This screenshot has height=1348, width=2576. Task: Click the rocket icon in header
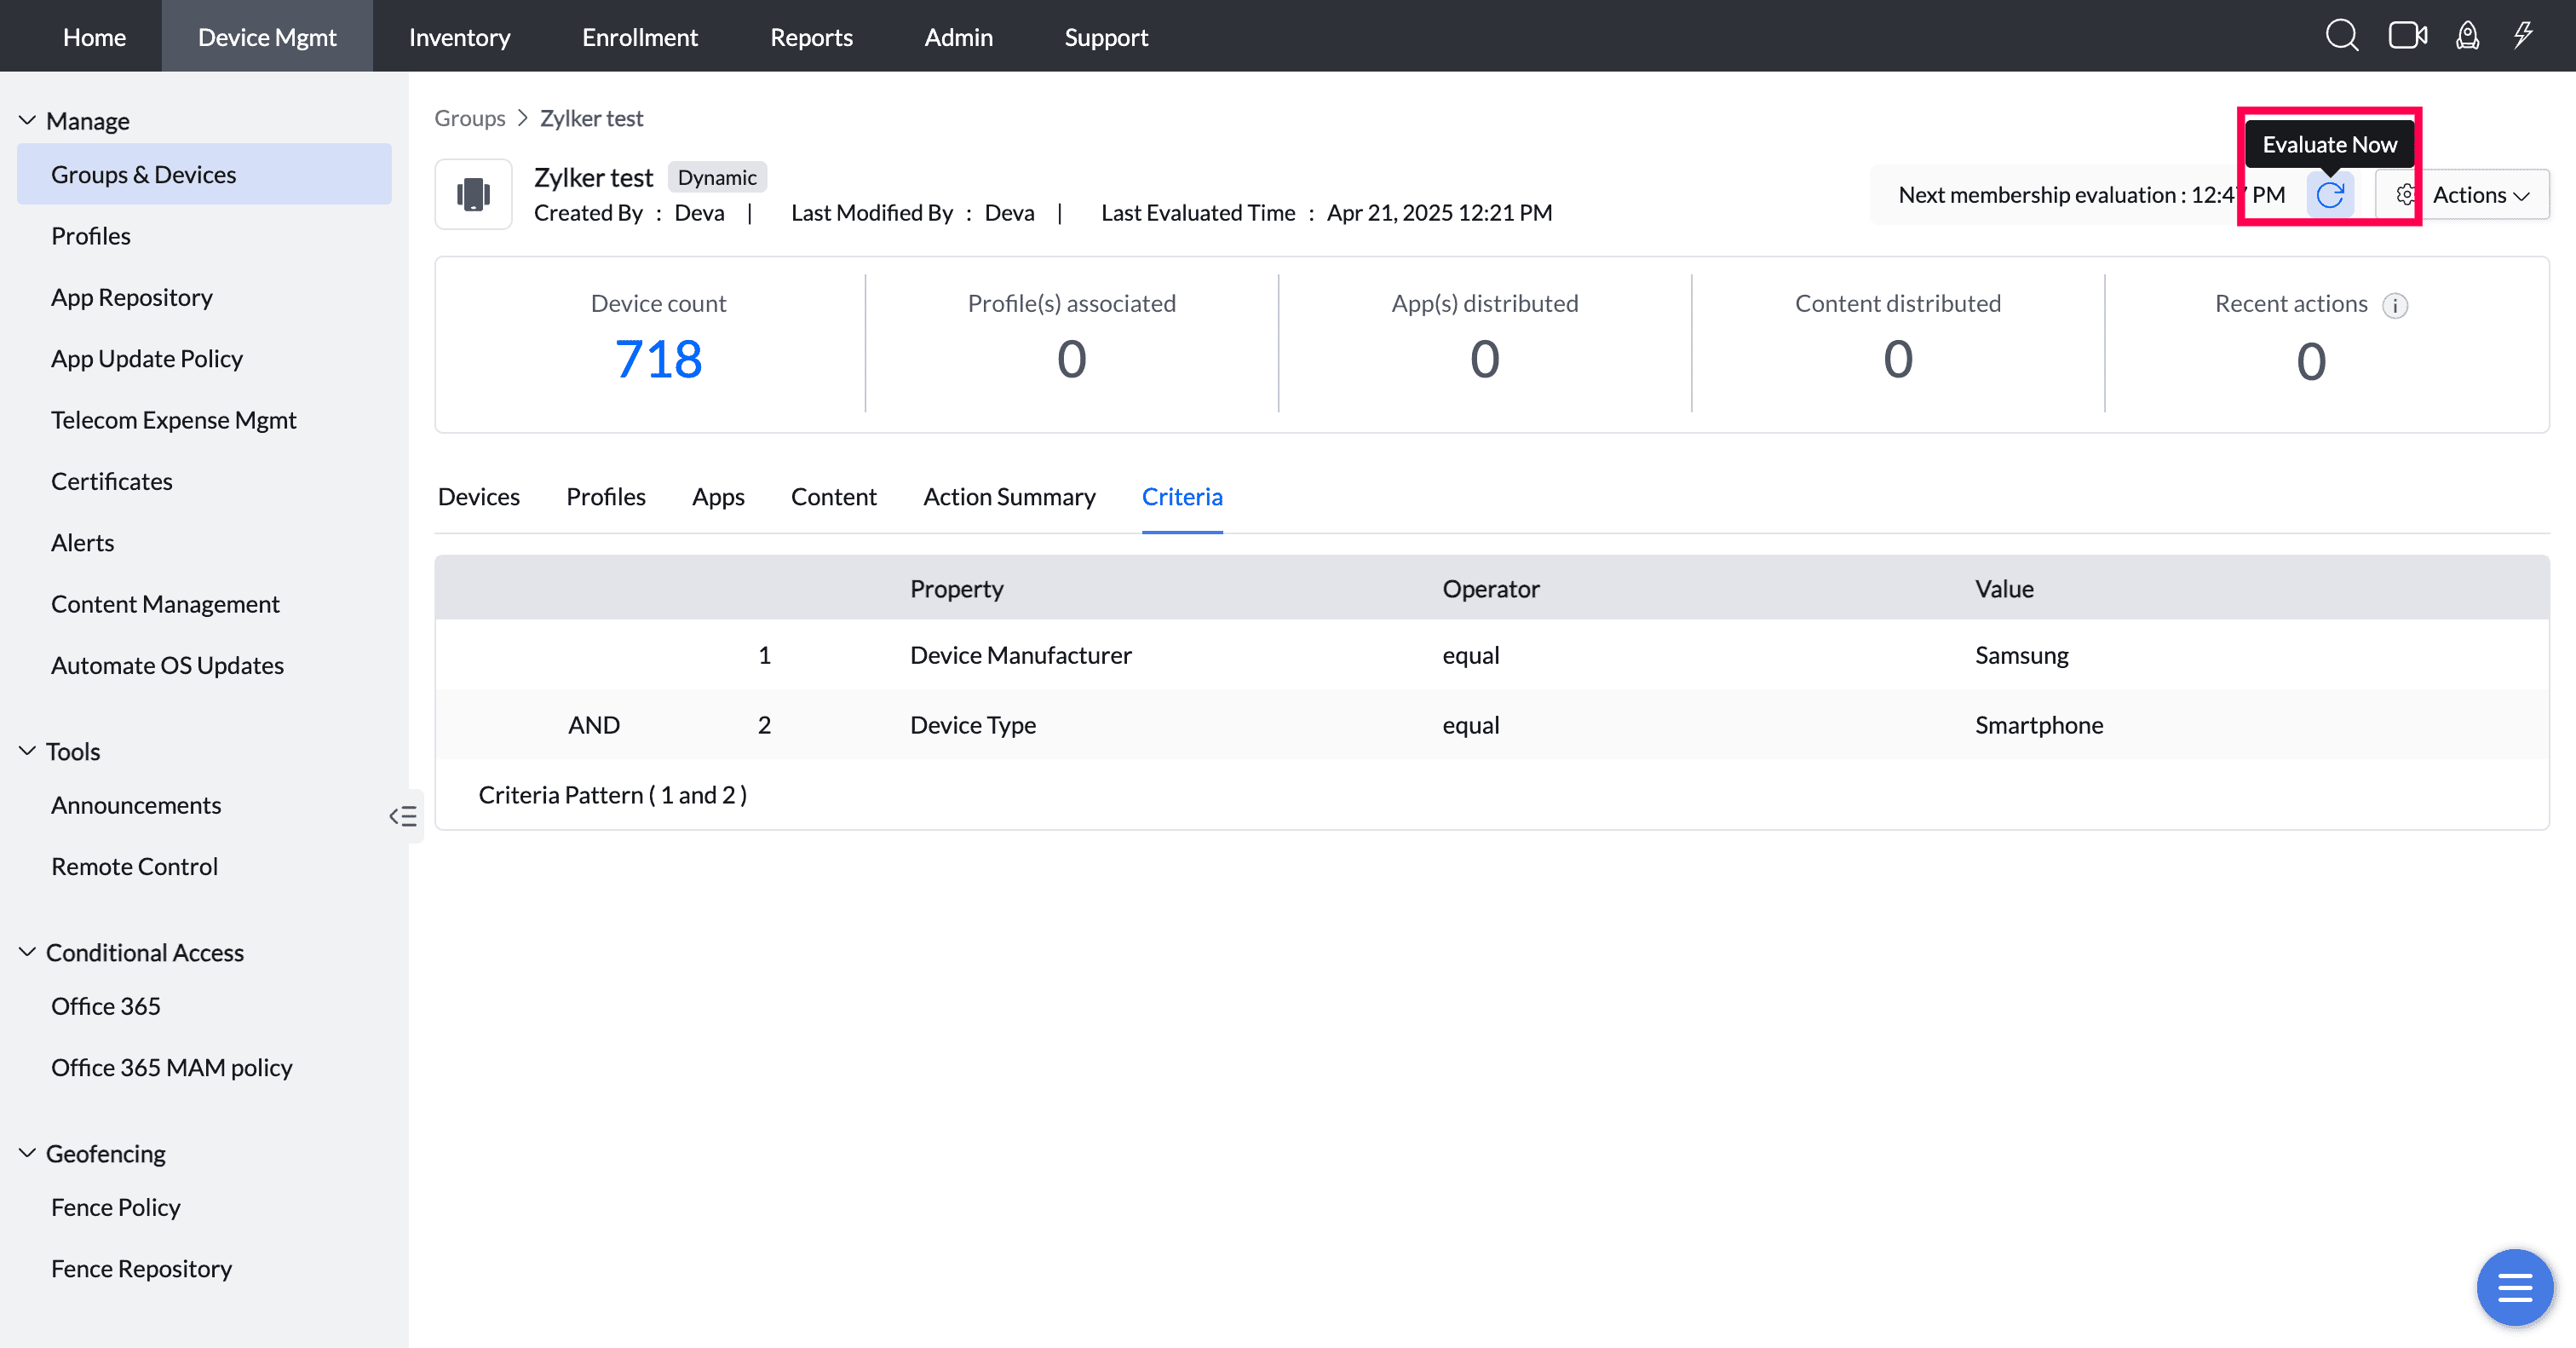point(2467,36)
